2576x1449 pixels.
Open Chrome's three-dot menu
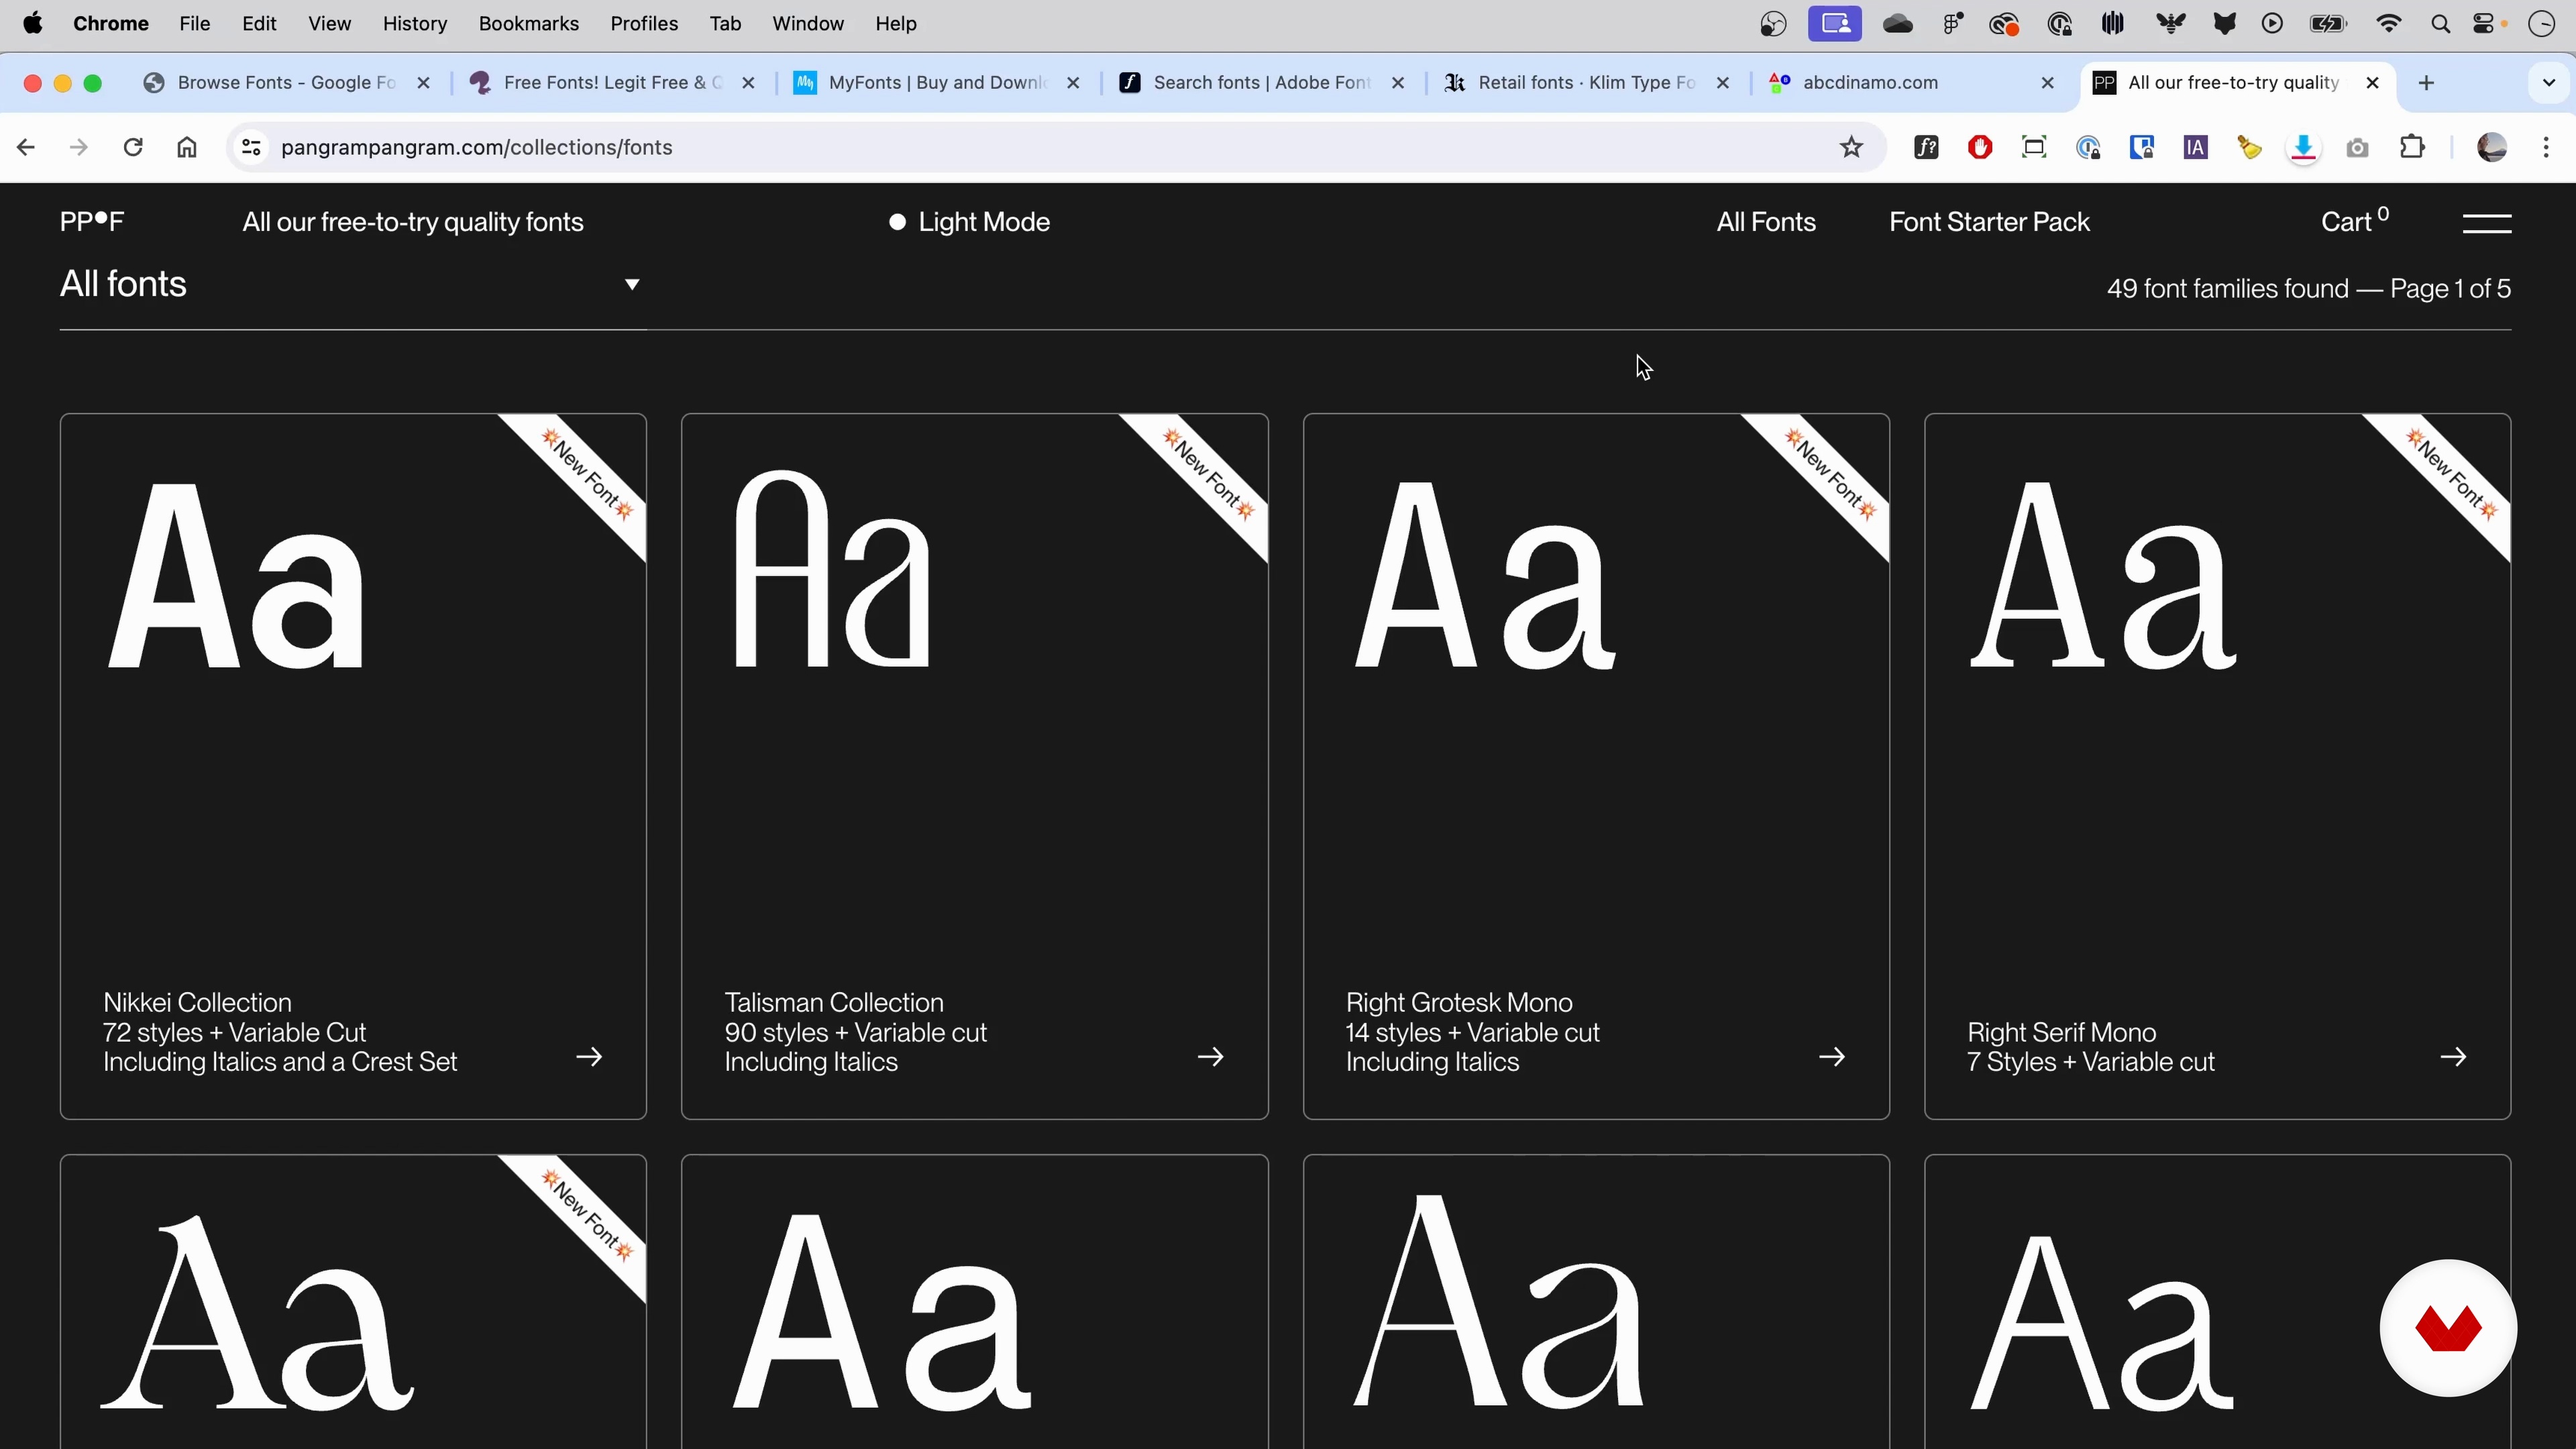[2546, 148]
